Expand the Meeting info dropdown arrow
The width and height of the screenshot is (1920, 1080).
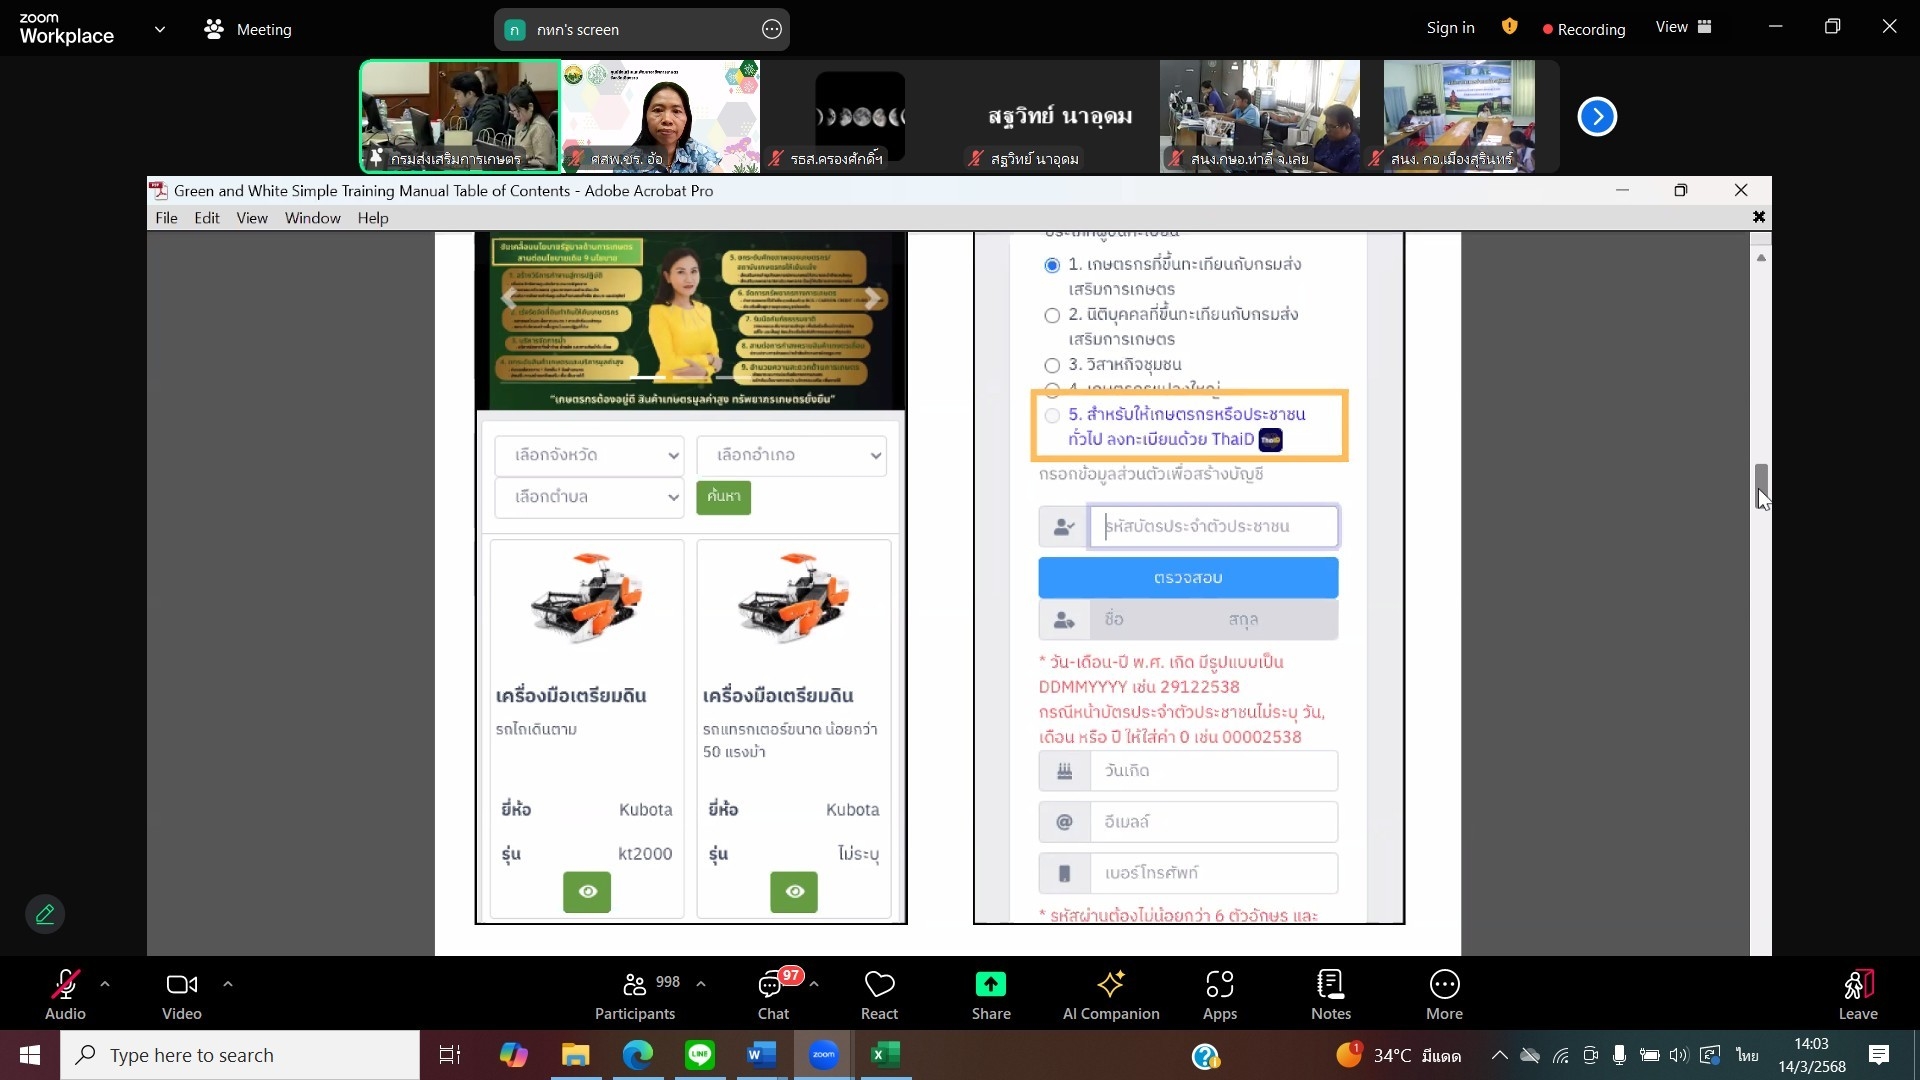coord(160,29)
